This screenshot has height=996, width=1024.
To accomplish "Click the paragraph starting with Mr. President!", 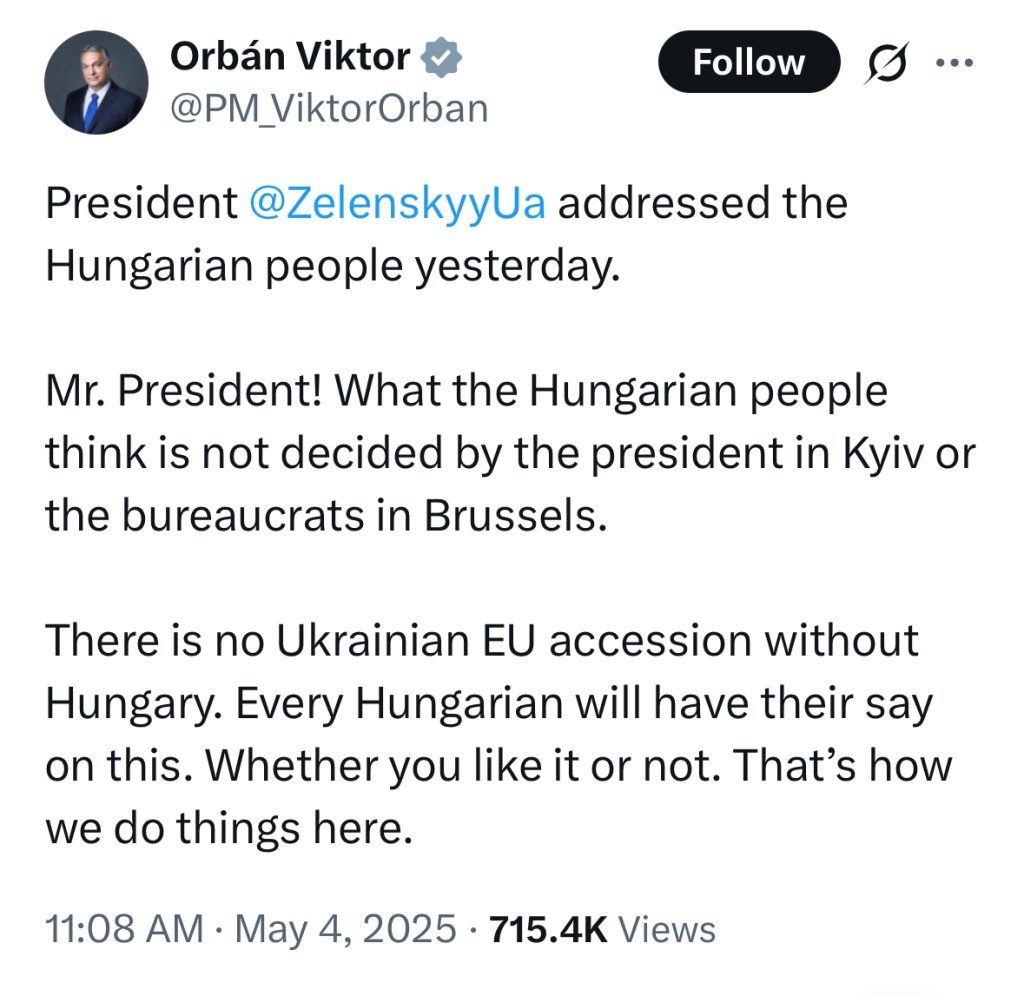I will (x=511, y=453).
